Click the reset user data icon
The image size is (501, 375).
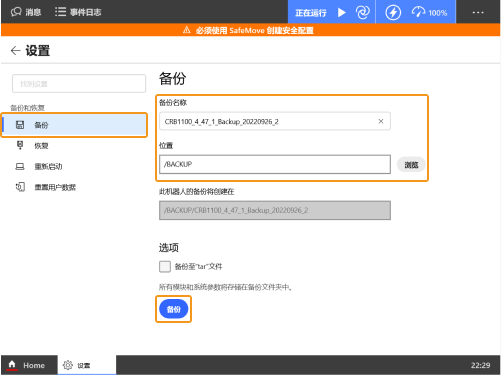click(x=20, y=187)
